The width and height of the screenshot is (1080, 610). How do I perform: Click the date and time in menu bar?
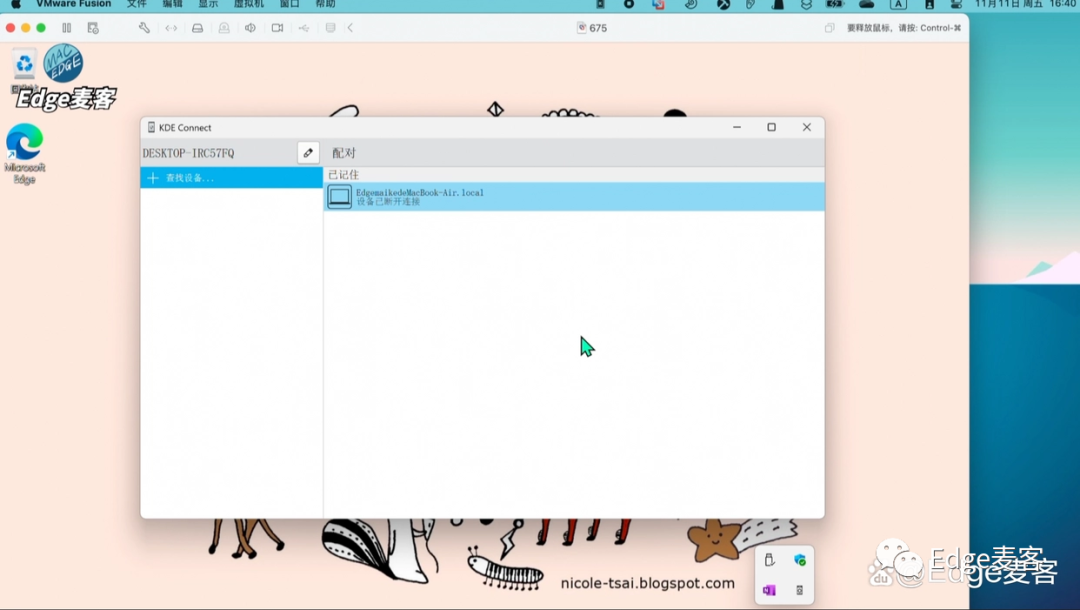(x=1026, y=4)
